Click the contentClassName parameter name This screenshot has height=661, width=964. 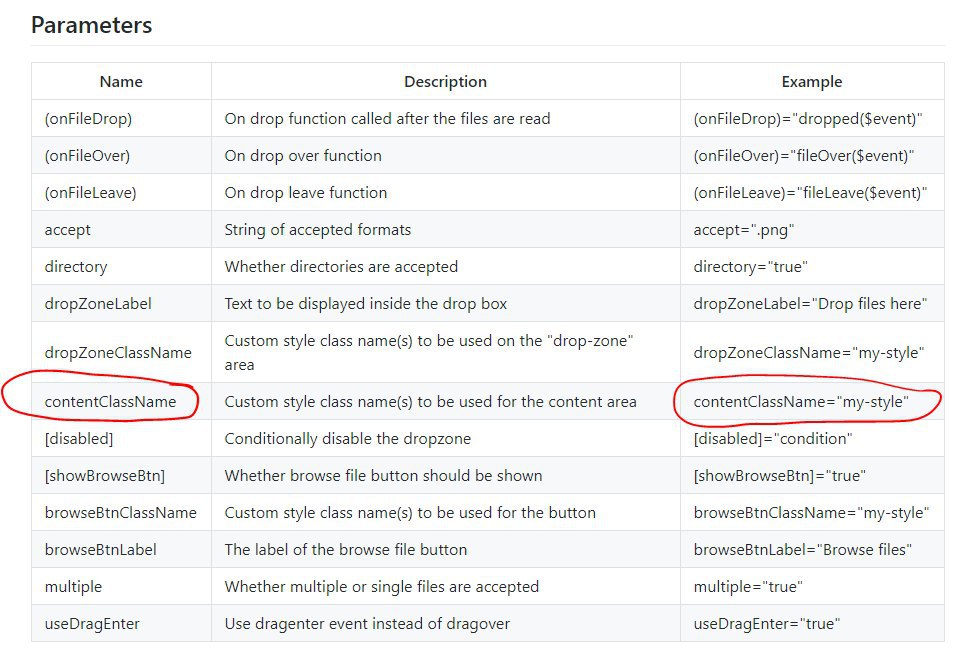pos(110,402)
